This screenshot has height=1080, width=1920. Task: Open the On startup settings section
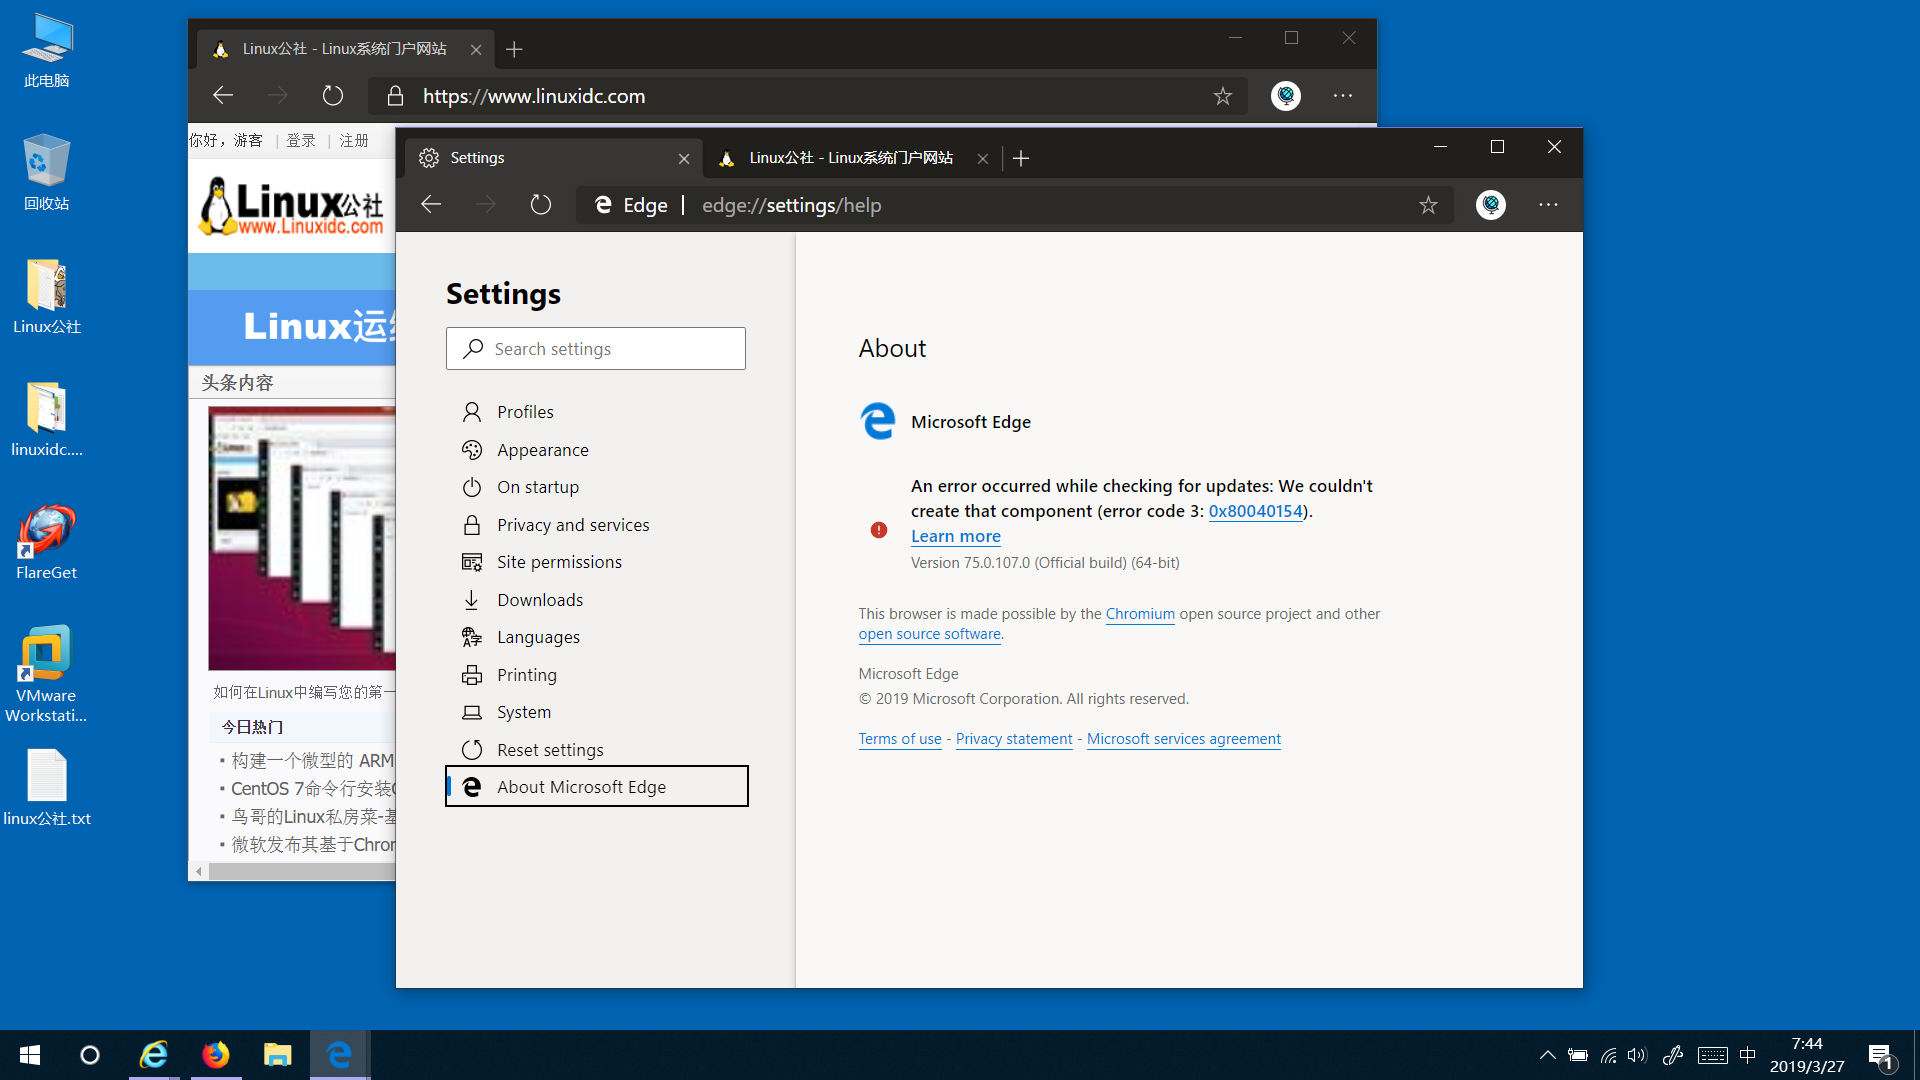[596, 487]
